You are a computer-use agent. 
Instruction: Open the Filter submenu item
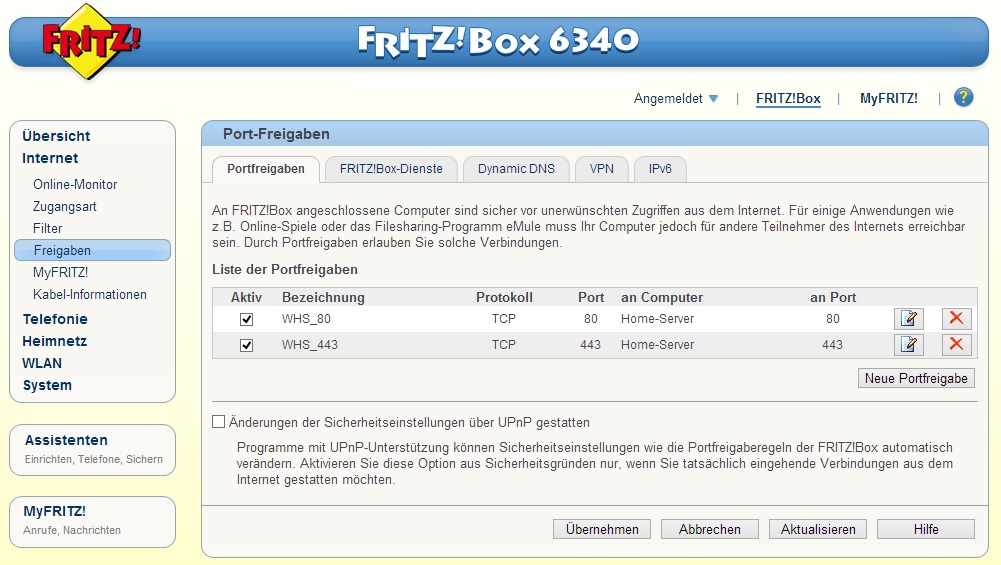(x=48, y=229)
